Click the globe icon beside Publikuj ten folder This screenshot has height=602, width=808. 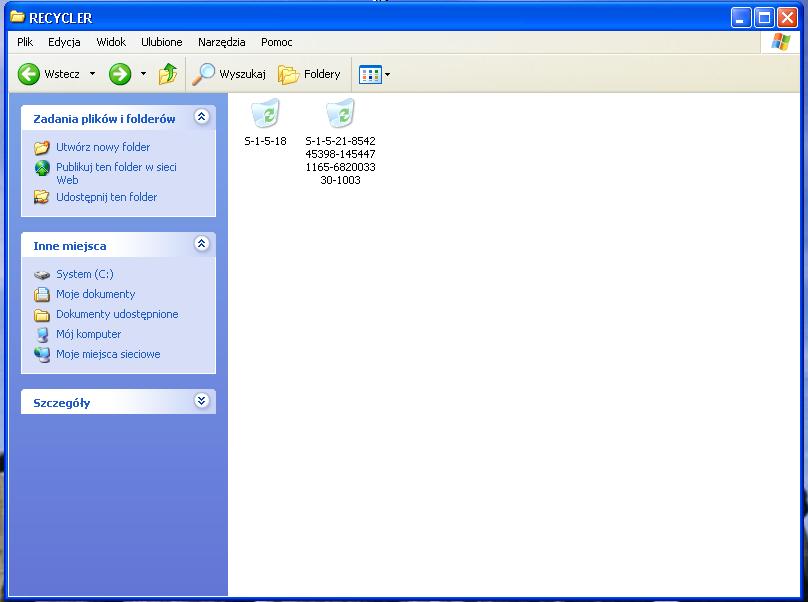[42, 168]
